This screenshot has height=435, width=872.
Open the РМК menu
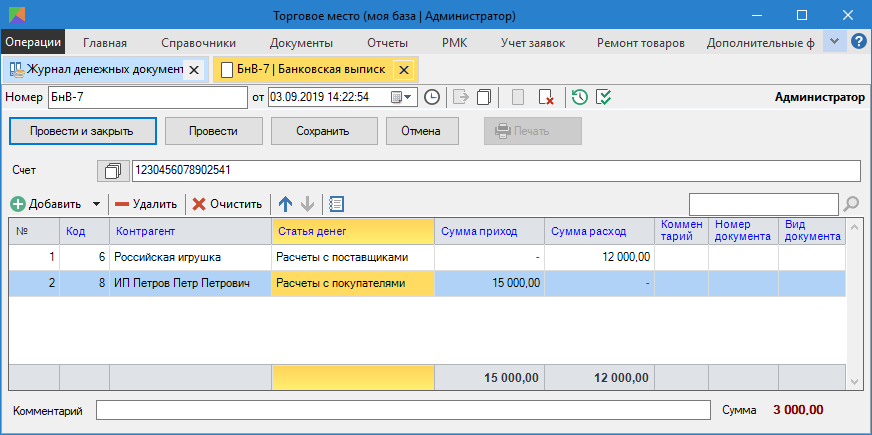455,43
